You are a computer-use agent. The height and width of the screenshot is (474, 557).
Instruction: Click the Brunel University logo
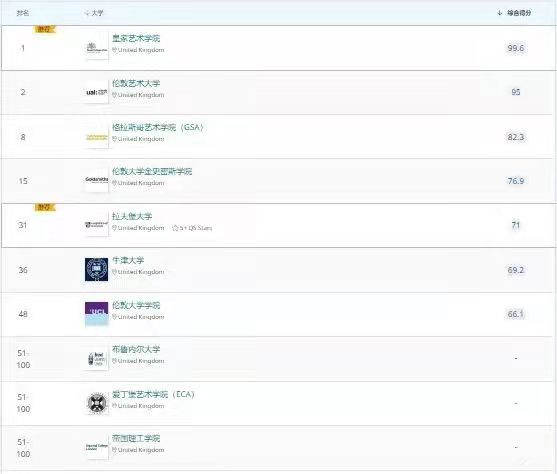point(97,359)
